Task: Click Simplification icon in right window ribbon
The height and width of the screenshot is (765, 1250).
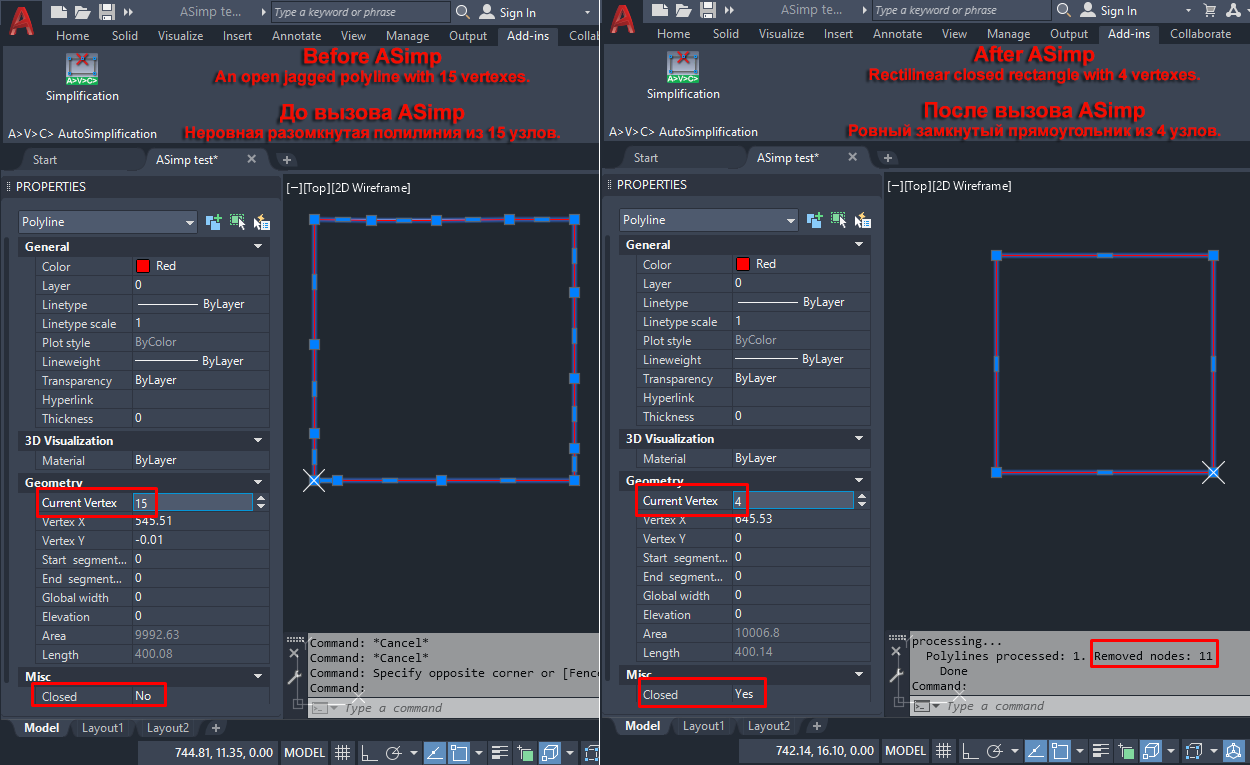Action: 683,67
